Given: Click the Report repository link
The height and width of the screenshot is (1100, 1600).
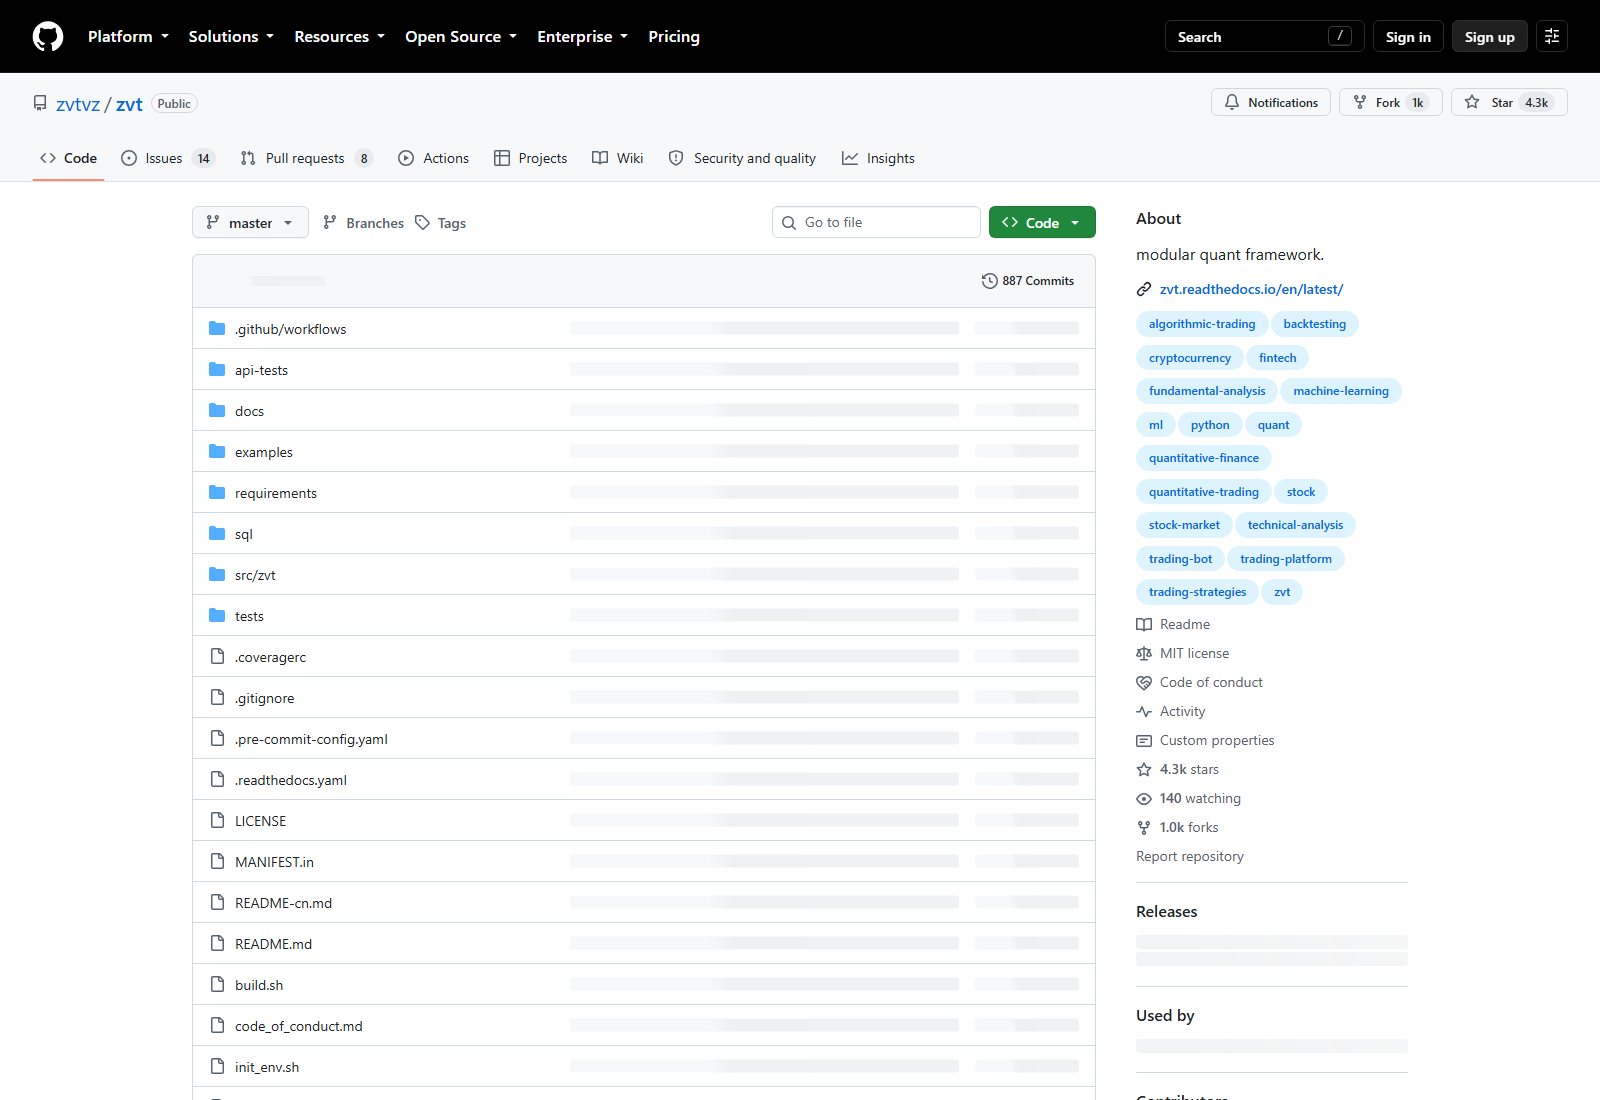Looking at the screenshot, I should (1190, 857).
